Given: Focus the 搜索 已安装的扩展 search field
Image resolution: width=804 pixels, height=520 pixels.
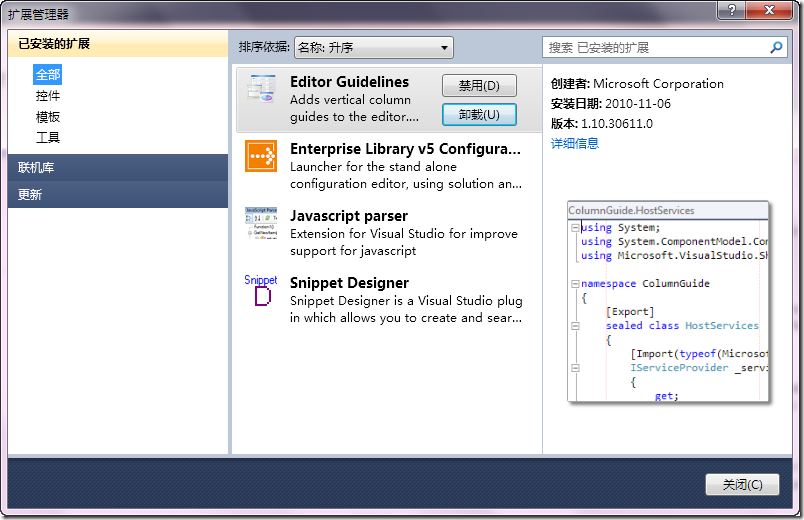Looking at the screenshot, I should 655,47.
